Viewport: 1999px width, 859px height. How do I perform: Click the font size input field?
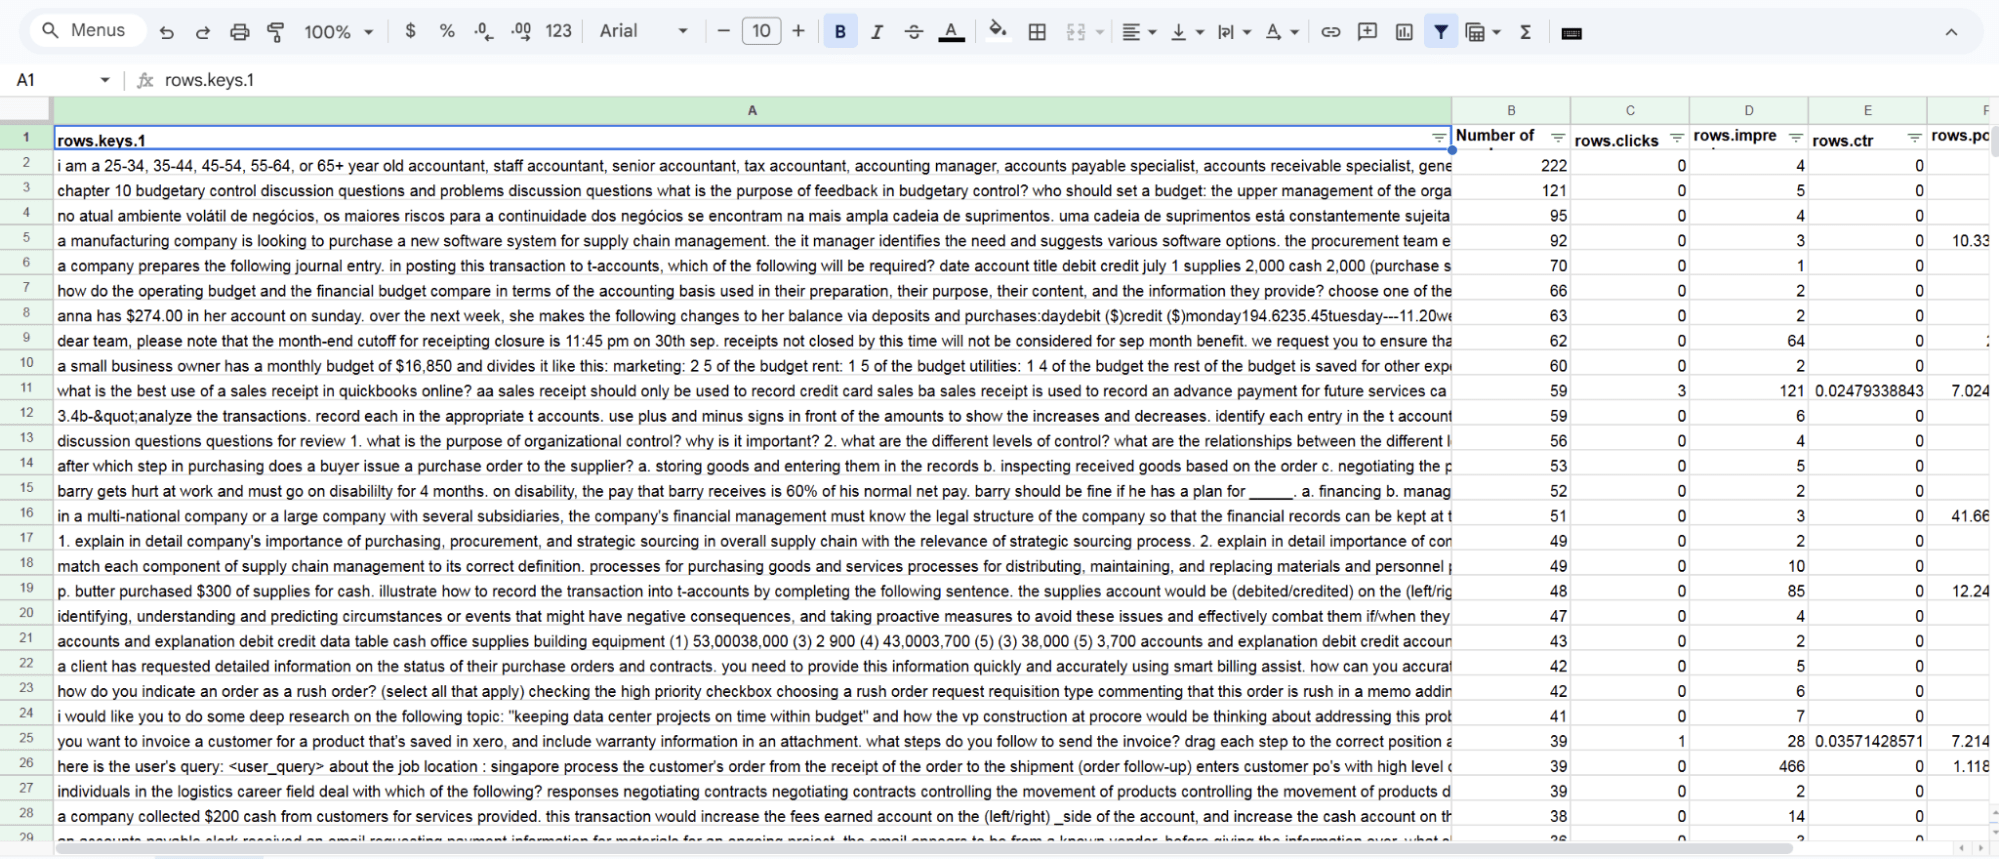coord(761,31)
